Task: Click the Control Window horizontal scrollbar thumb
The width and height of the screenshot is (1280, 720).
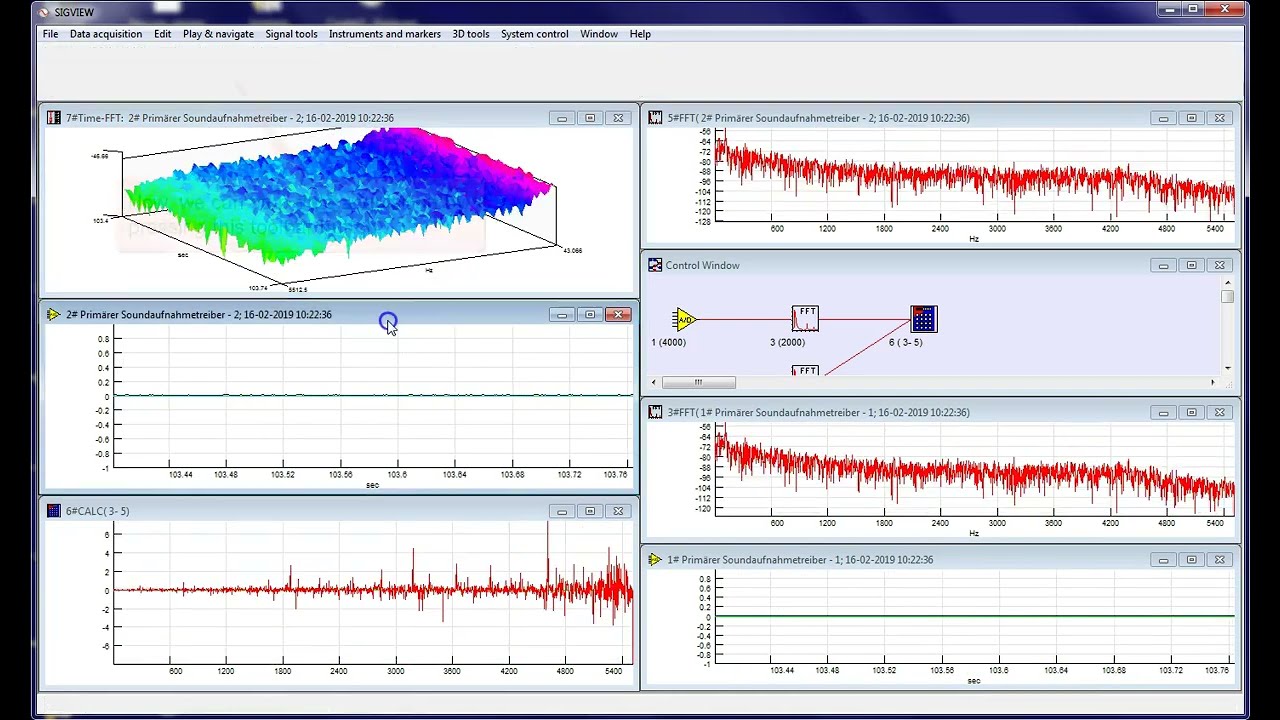Action: (x=698, y=382)
